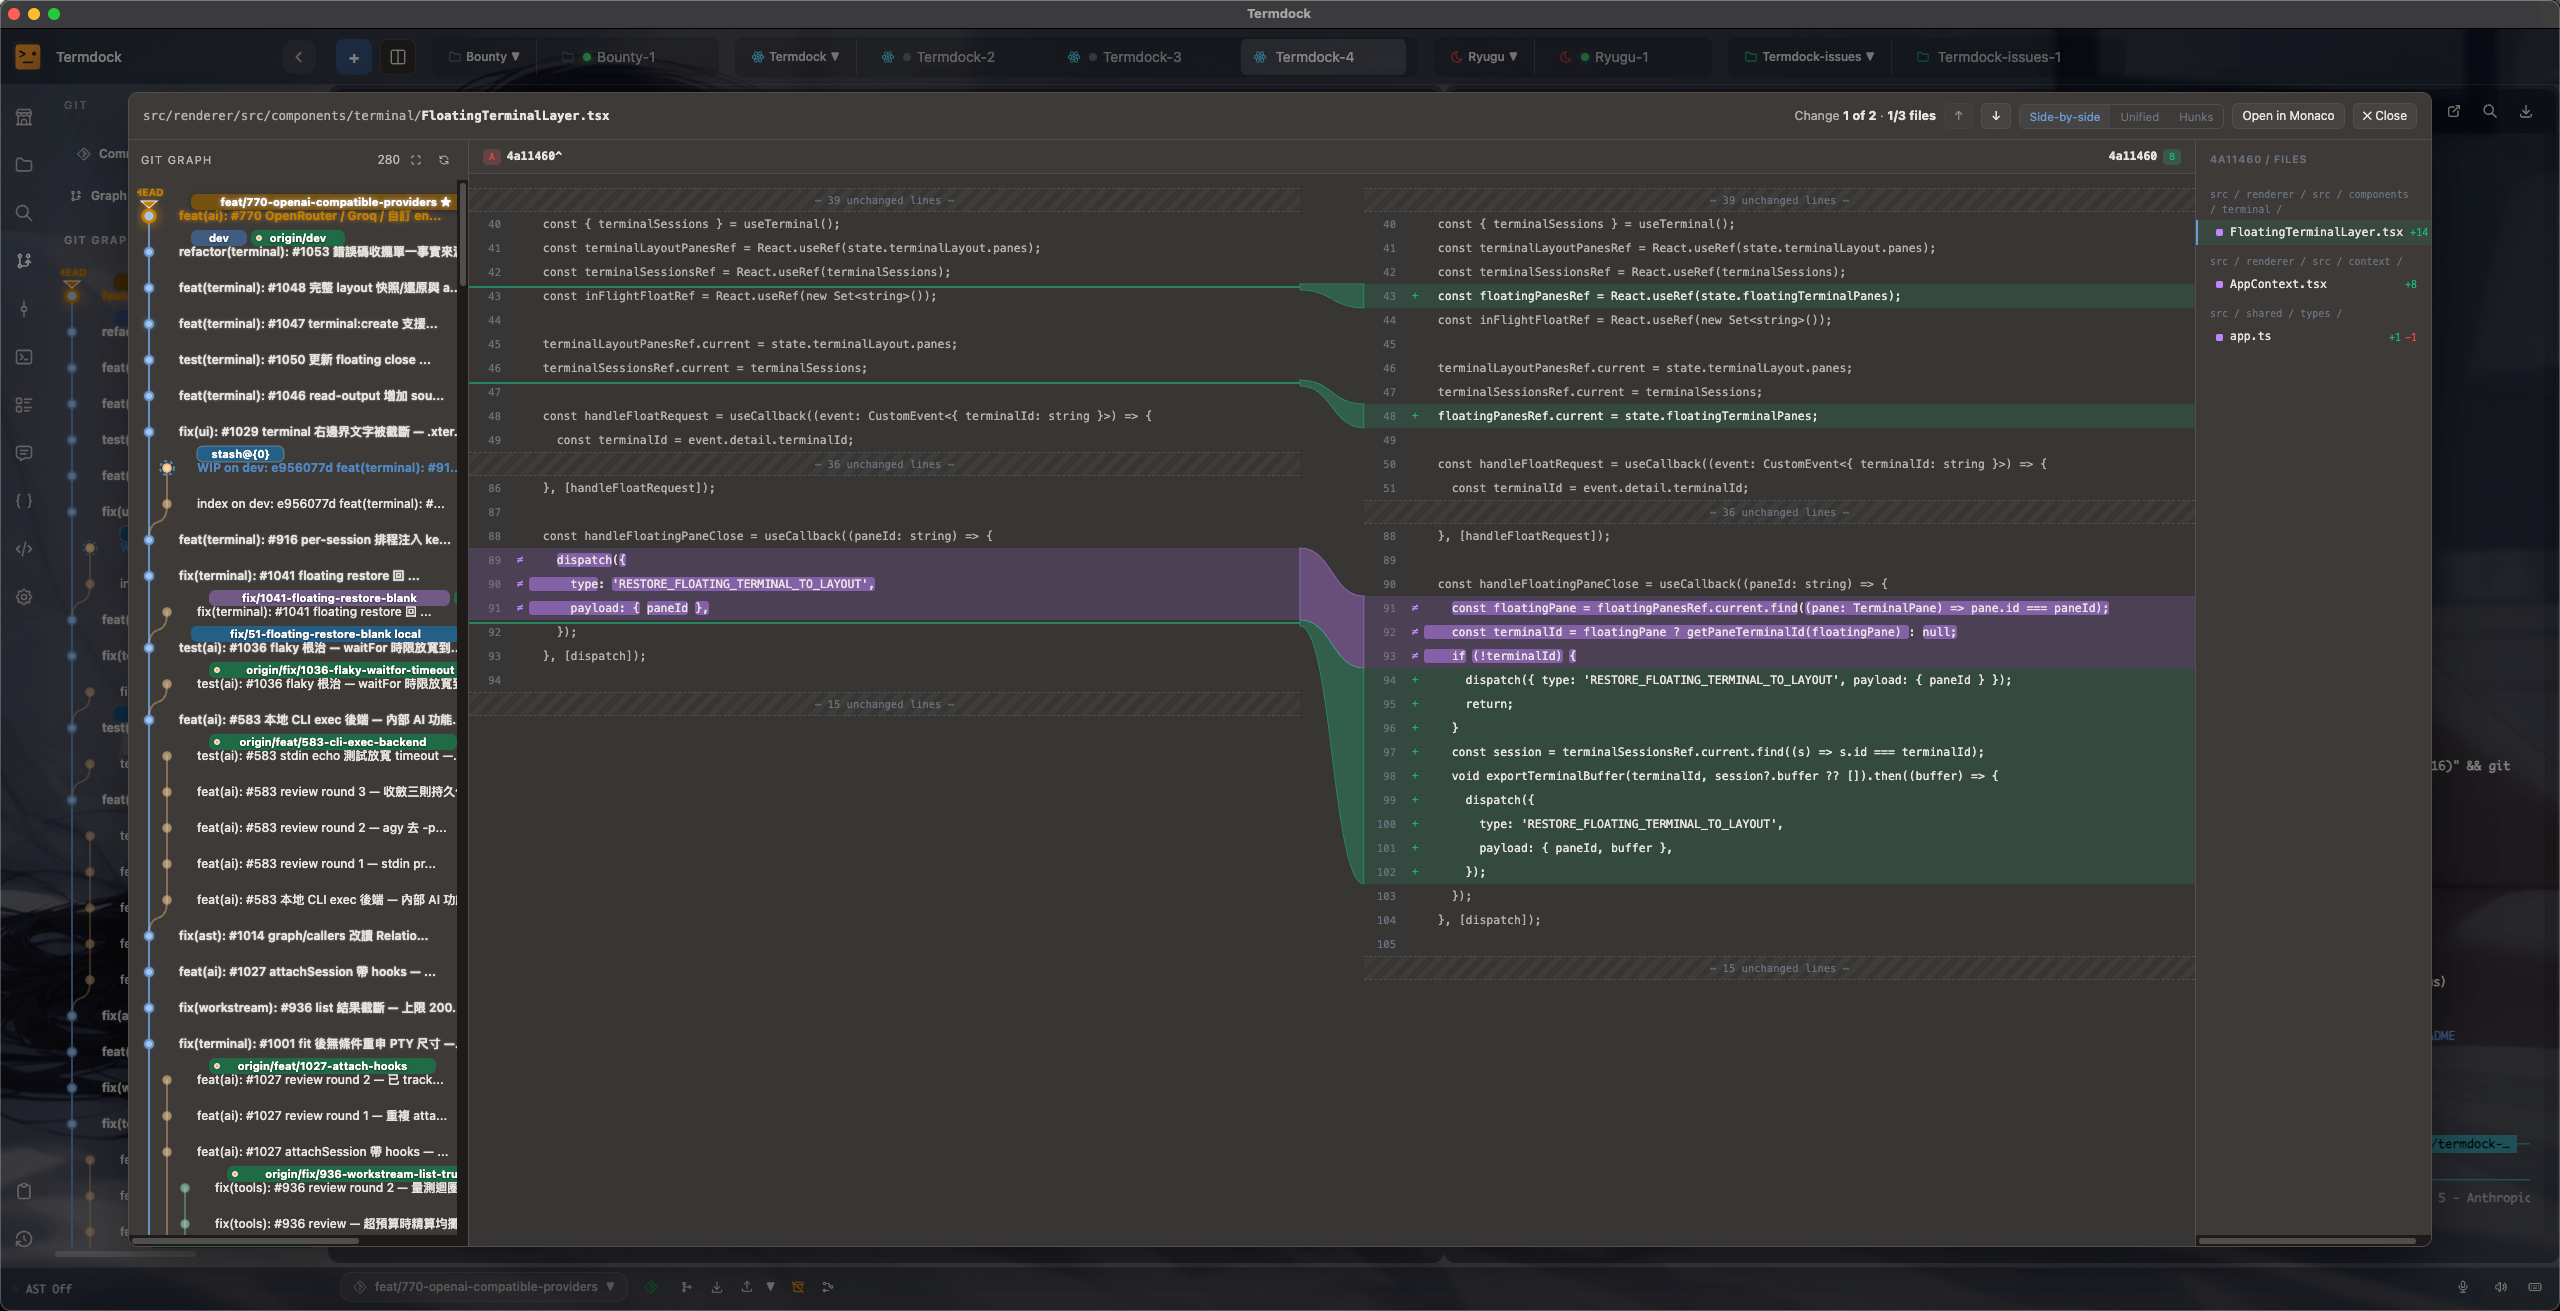Select the dev branch label
The width and height of the screenshot is (2560, 1311).
(220, 238)
